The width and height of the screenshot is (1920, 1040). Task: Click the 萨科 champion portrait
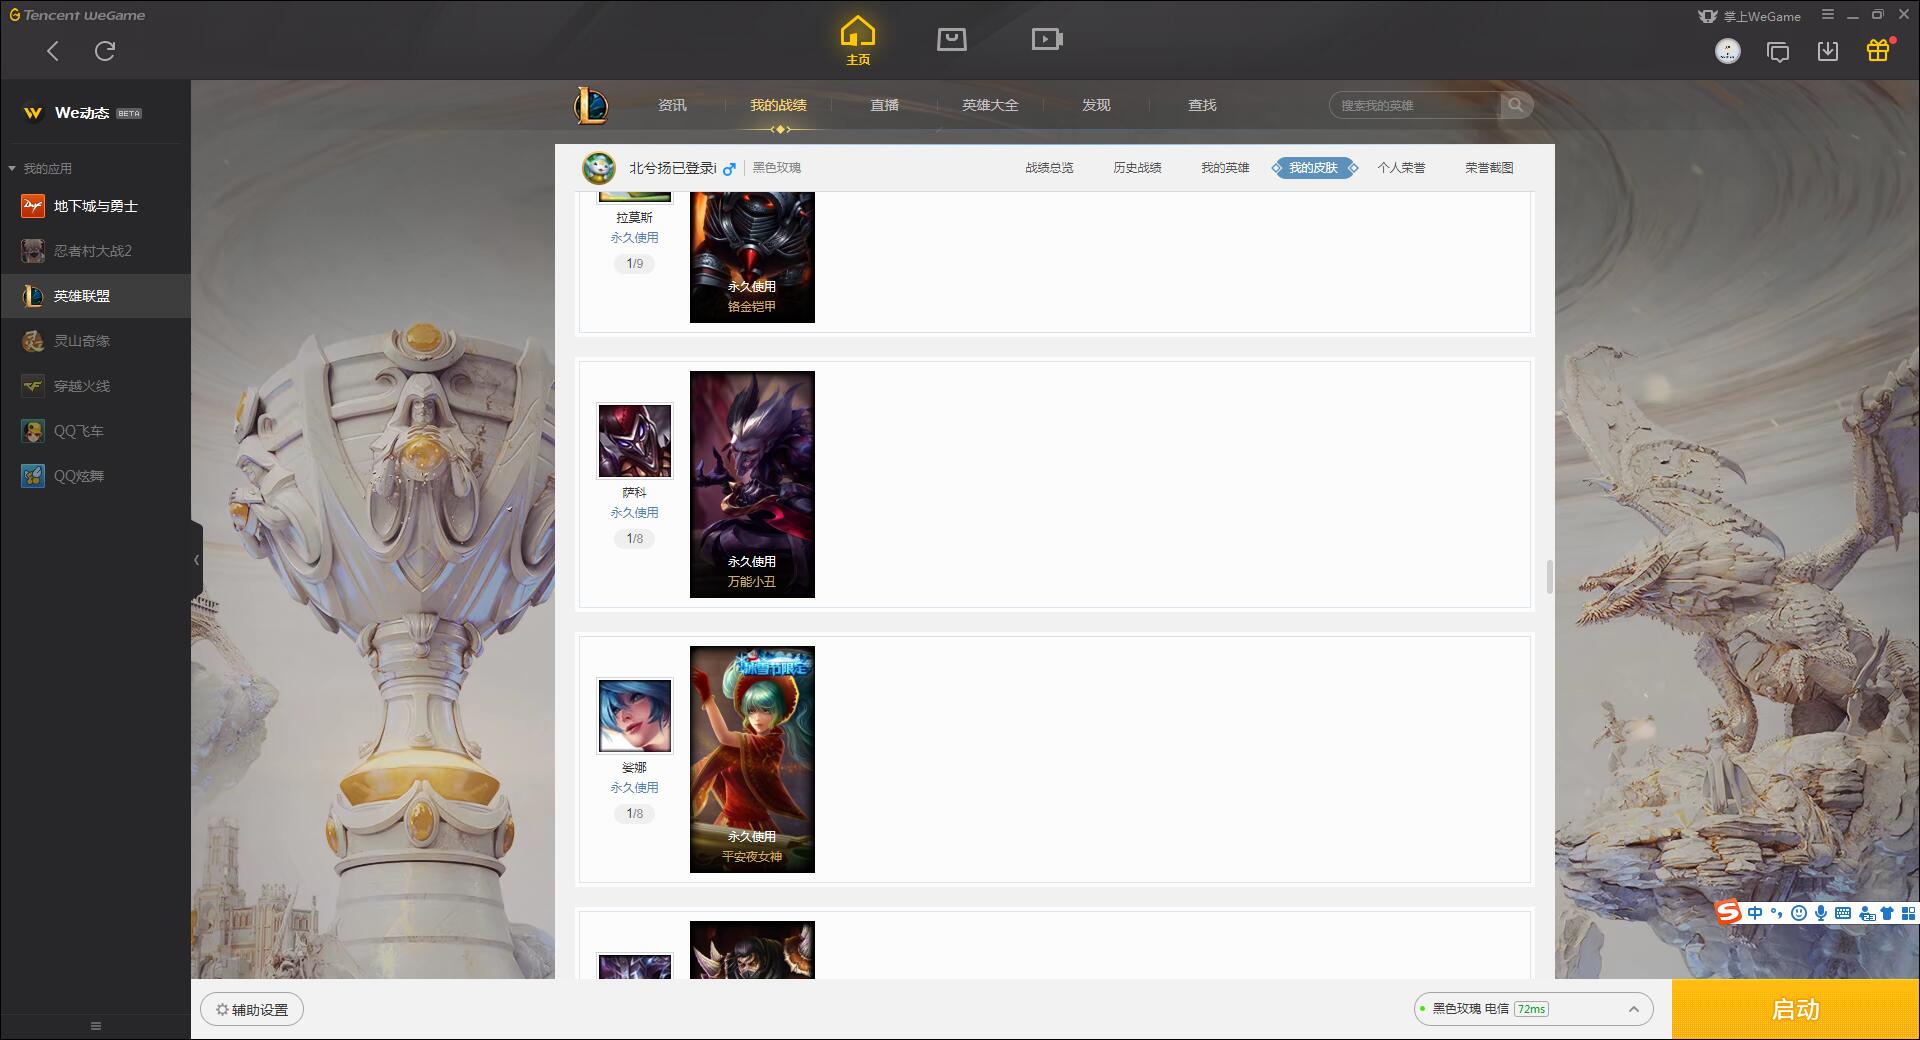pyautogui.click(x=635, y=441)
